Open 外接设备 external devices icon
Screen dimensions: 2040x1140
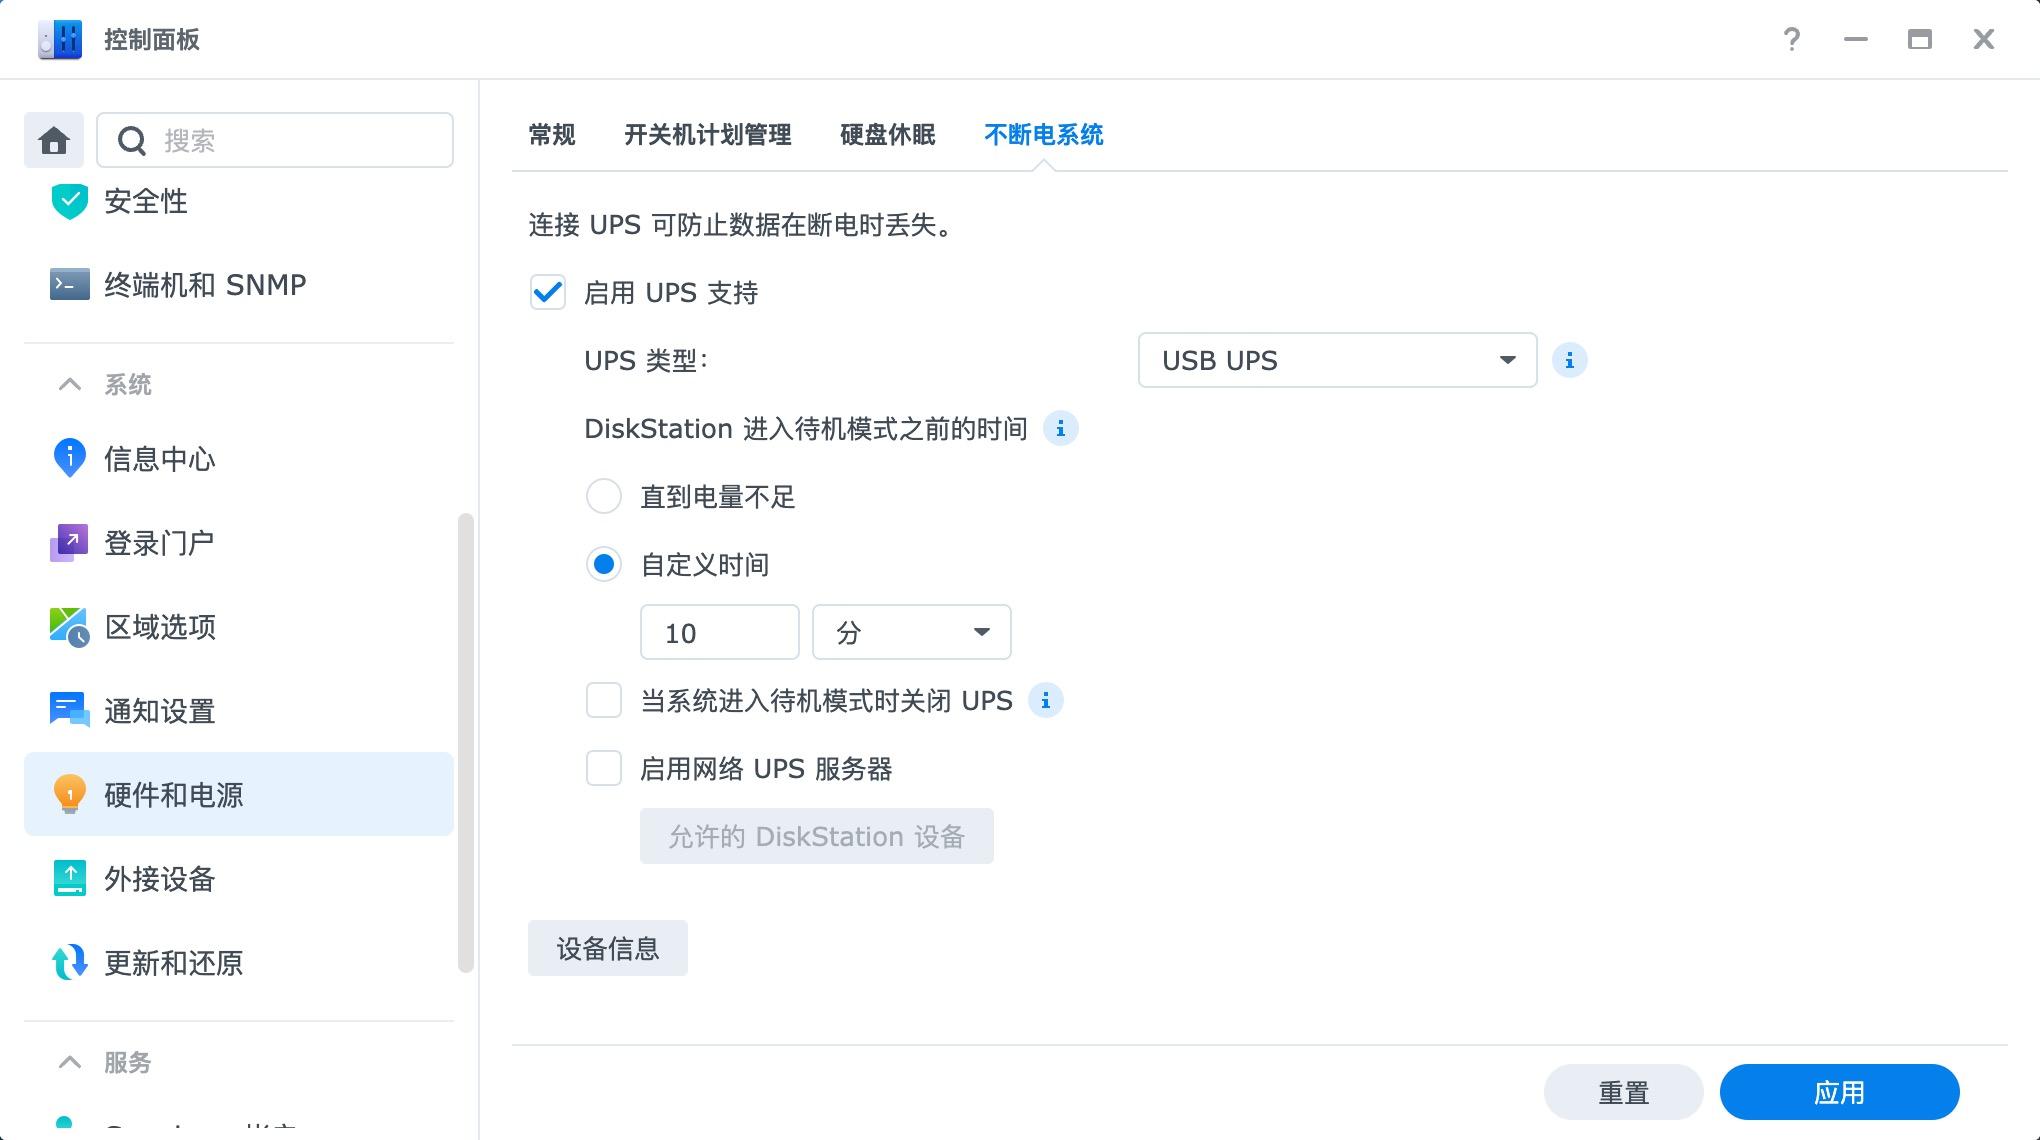pyautogui.click(x=70, y=879)
